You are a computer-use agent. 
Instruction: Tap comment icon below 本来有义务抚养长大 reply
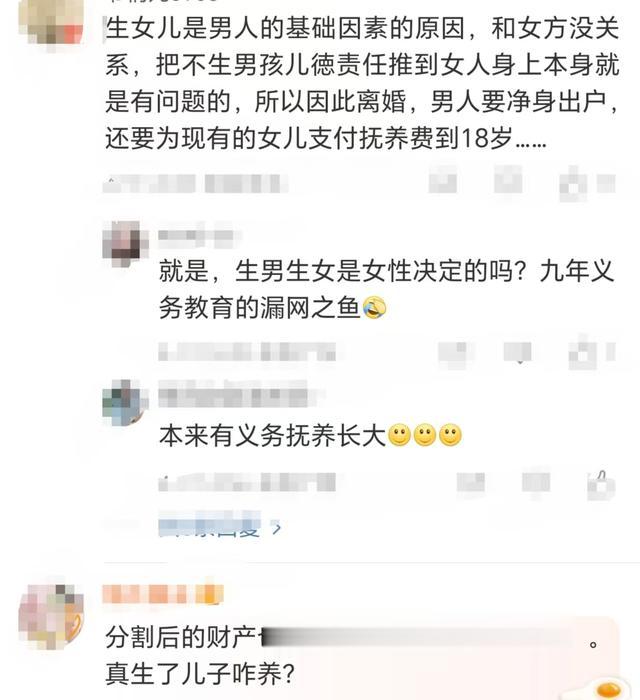coord(536,483)
